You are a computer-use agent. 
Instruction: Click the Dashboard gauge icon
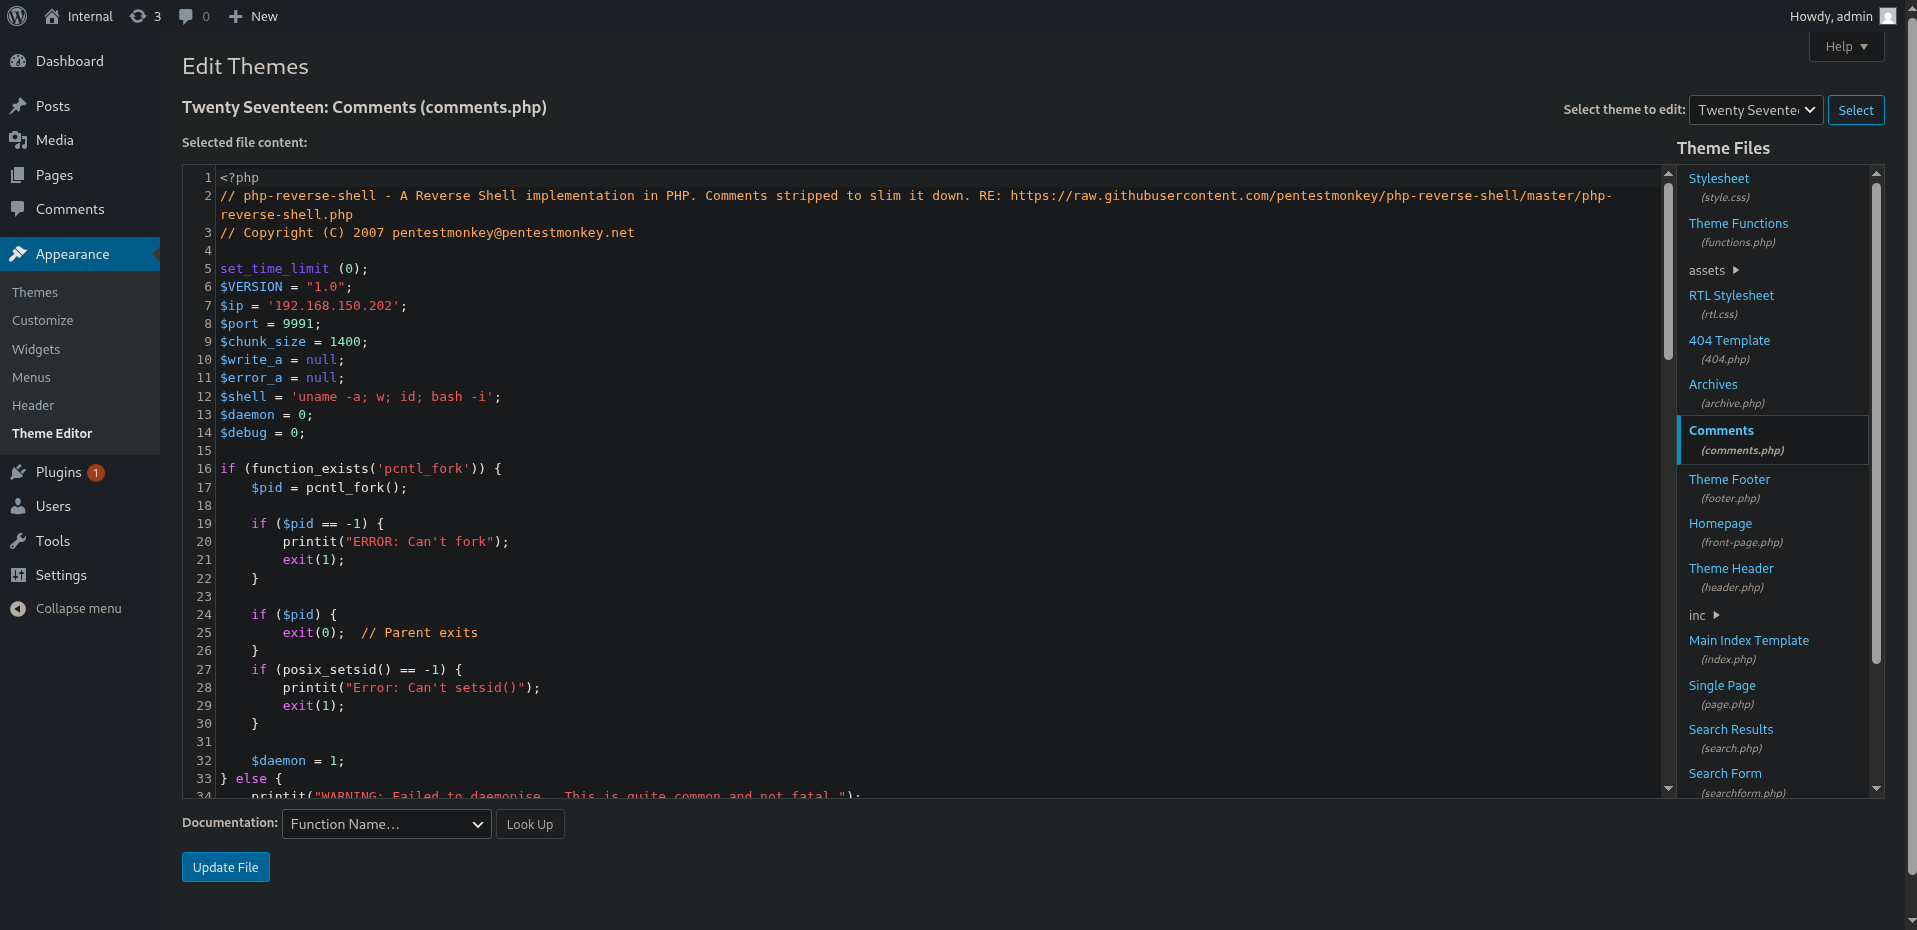[18, 61]
